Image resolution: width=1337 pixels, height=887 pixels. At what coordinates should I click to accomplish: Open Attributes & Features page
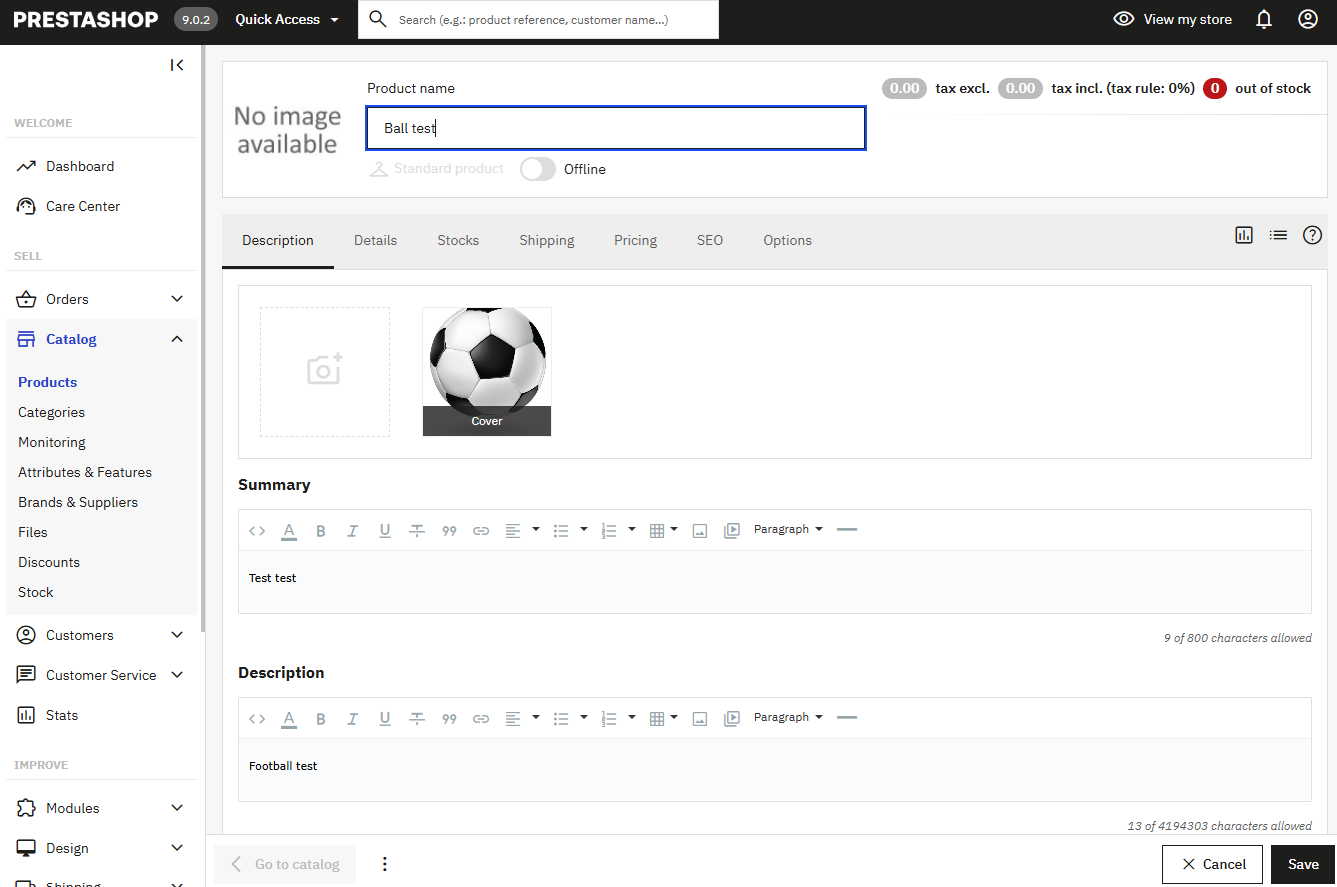click(85, 472)
